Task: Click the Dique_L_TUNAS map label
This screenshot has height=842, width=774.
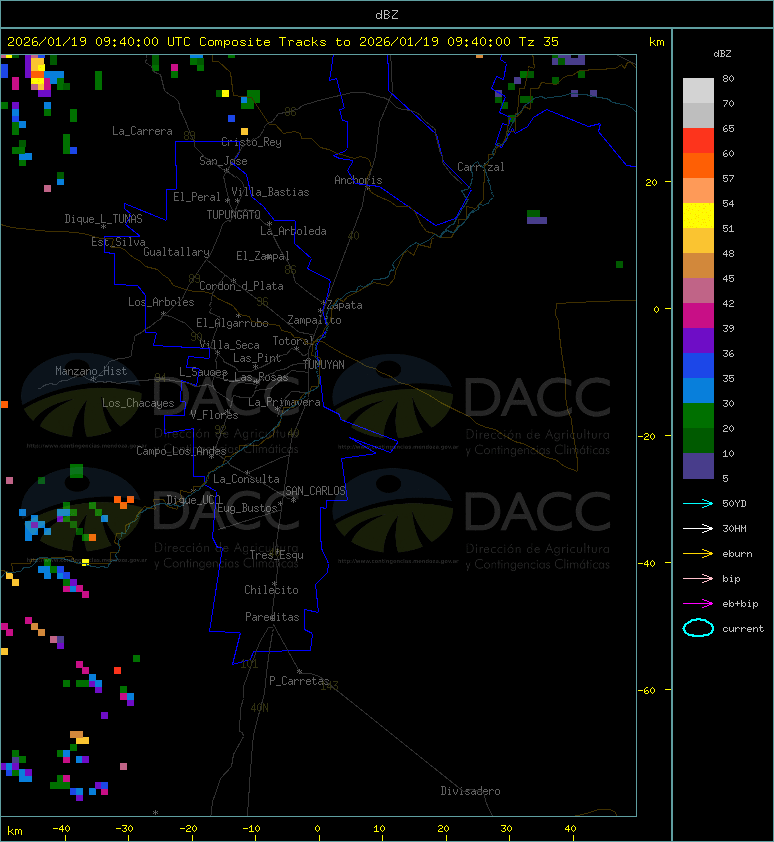Action: click(x=104, y=219)
